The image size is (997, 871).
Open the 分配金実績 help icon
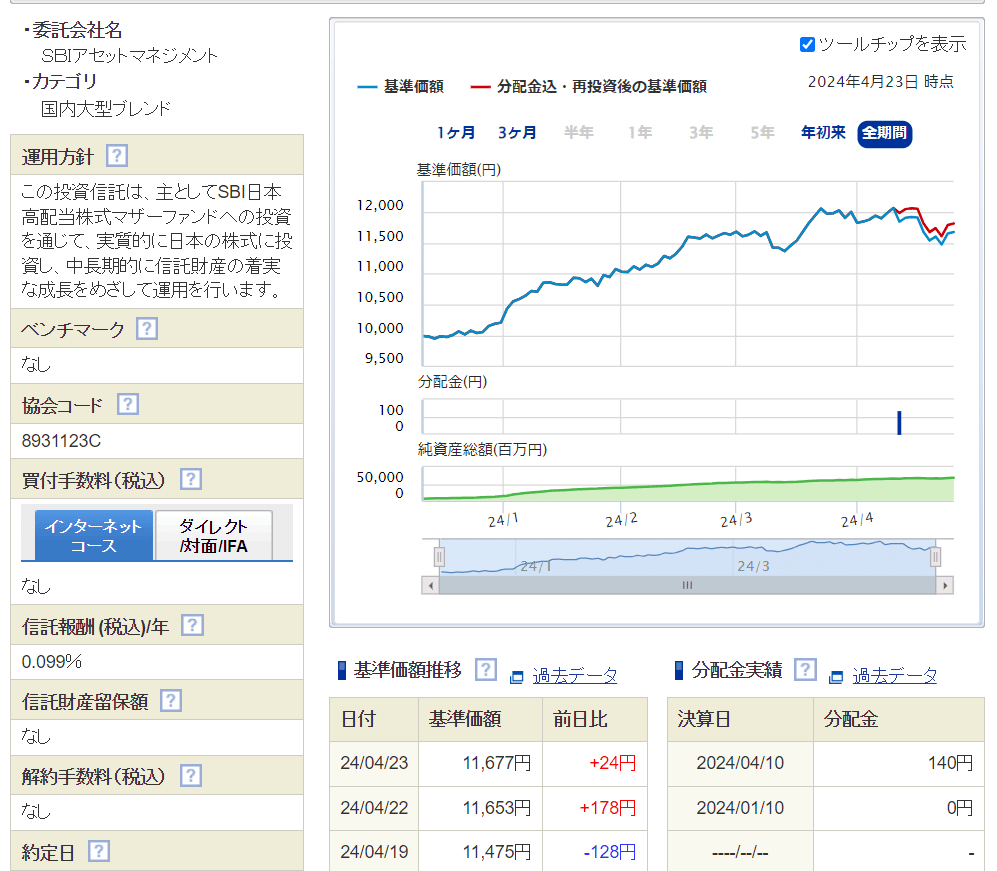(805, 670)
